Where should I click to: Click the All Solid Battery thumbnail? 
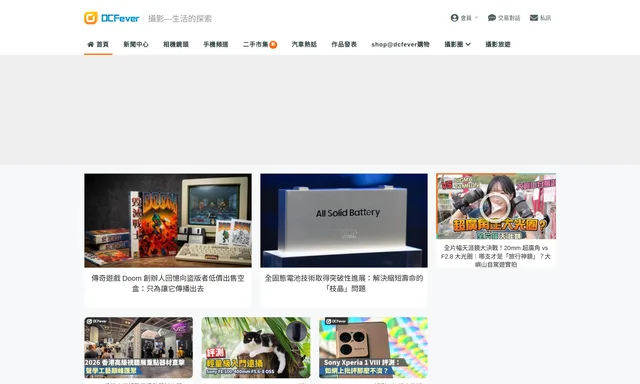tap(344, 220)
